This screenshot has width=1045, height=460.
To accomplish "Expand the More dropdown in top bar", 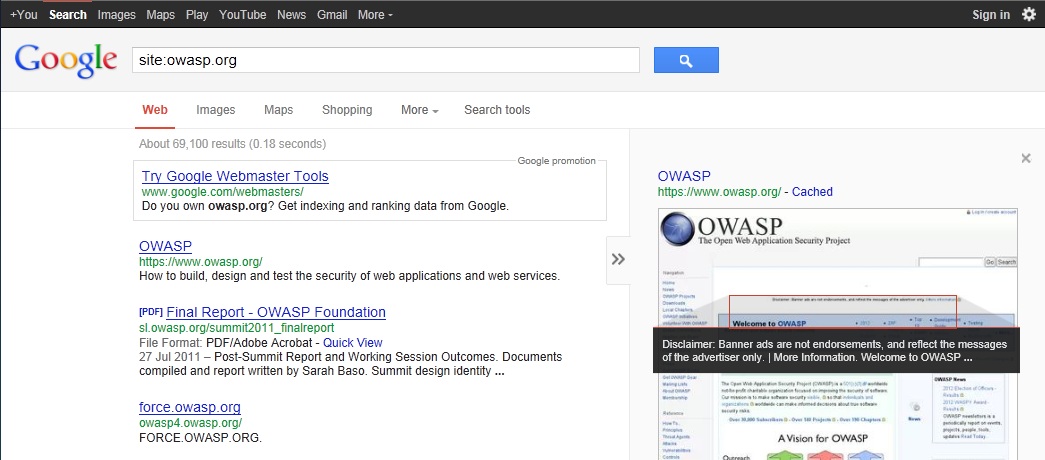I will [x=375, y=15].
